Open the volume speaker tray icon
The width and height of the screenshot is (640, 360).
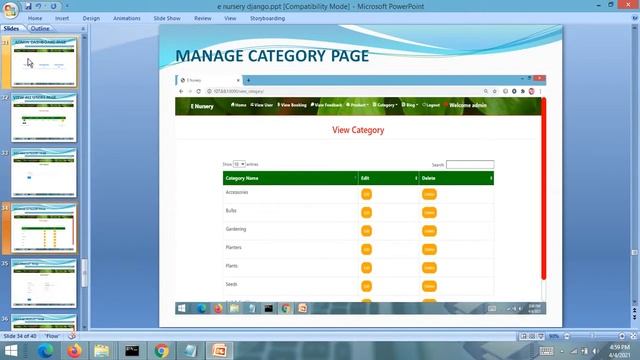point(595,351)
